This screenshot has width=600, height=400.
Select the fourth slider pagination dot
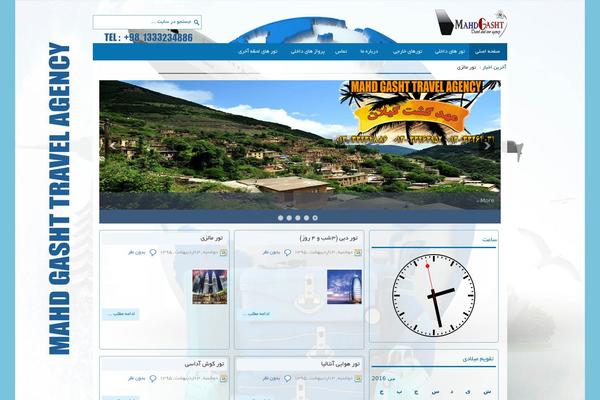(307, 218)
